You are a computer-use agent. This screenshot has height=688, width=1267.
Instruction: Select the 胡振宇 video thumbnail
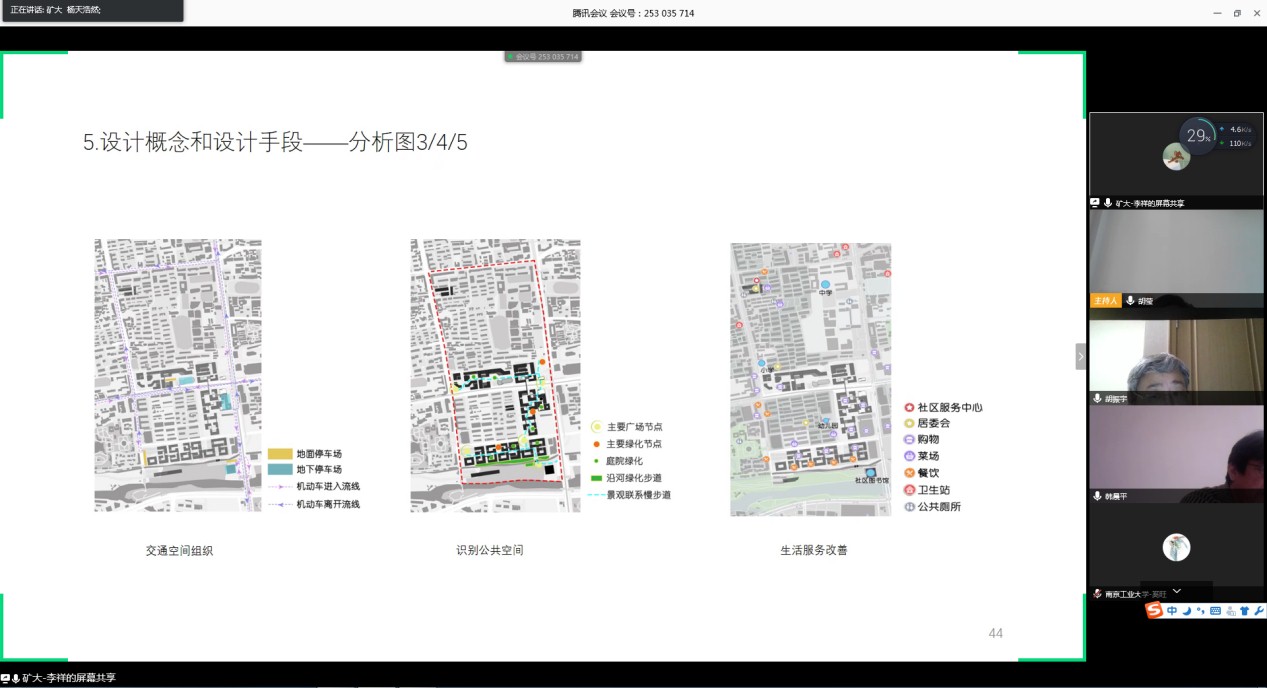pyautogui.click(x=1176, y=355)
